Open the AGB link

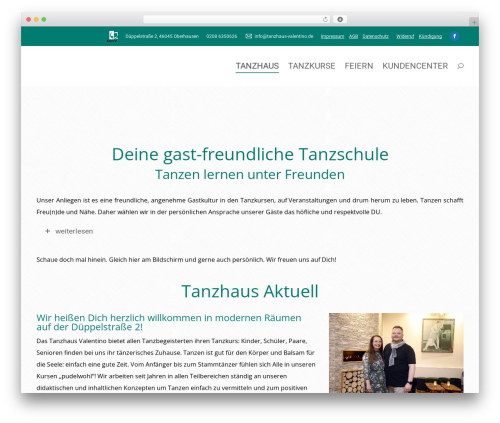pos(353,36)
